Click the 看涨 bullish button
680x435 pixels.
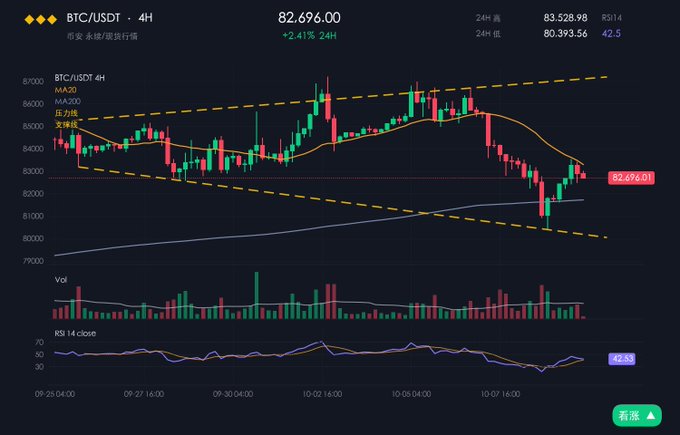(x=637, y=415)
